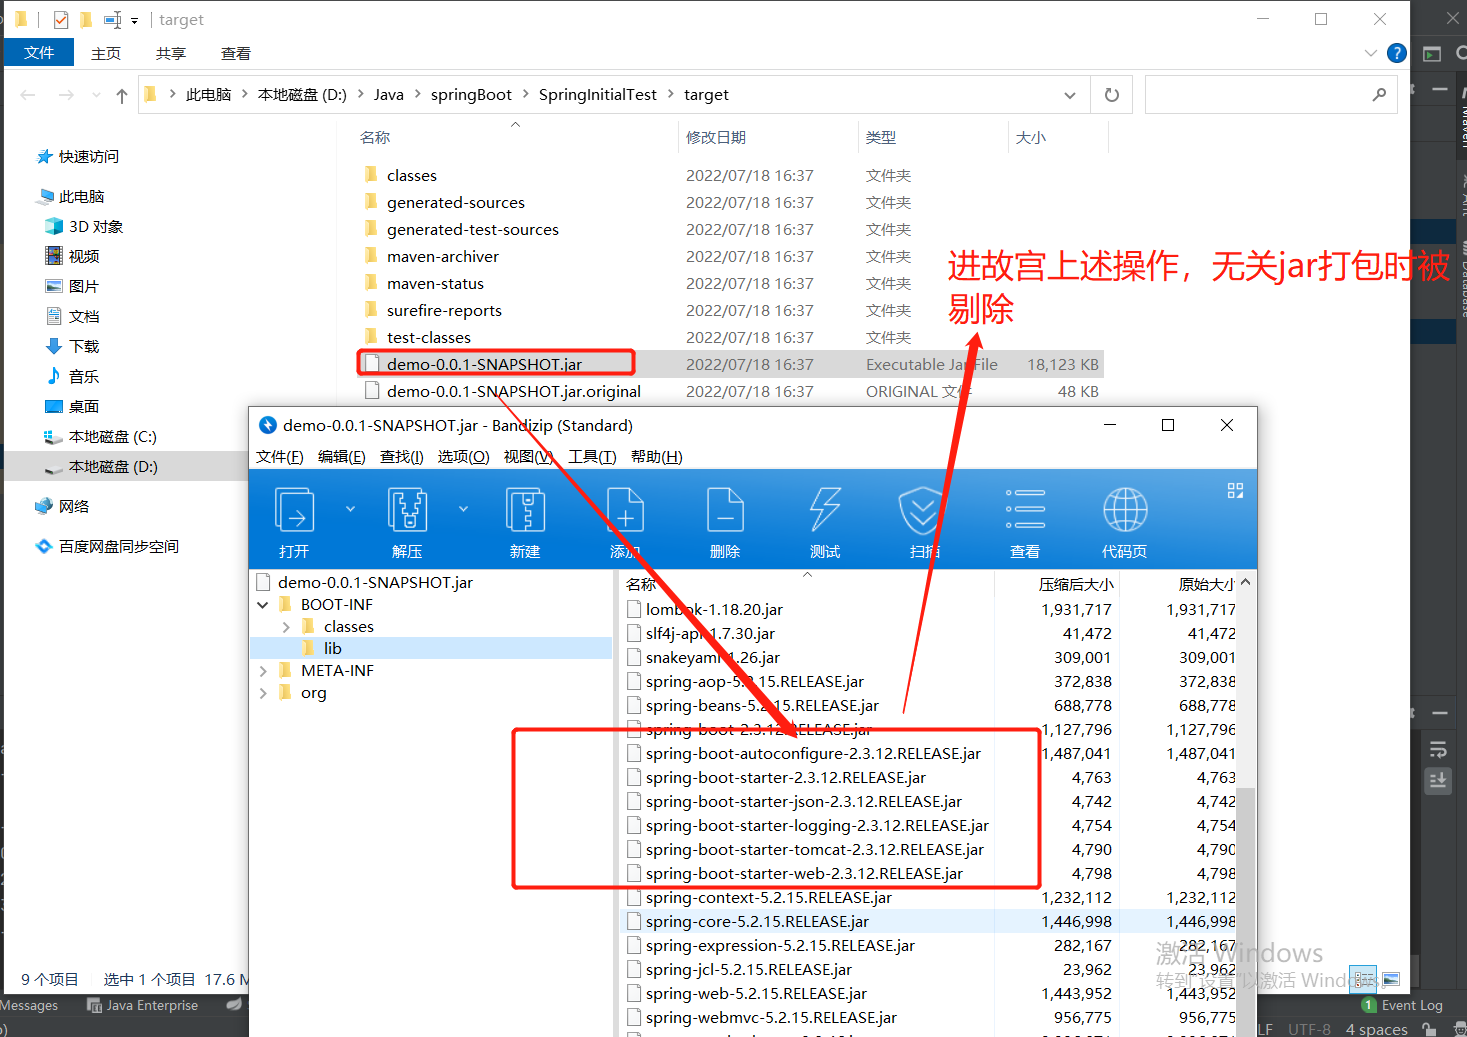Click the New archive (新建) toolbar icon
This screenshot has height=1037, width=1467.
tap(525, 510)
